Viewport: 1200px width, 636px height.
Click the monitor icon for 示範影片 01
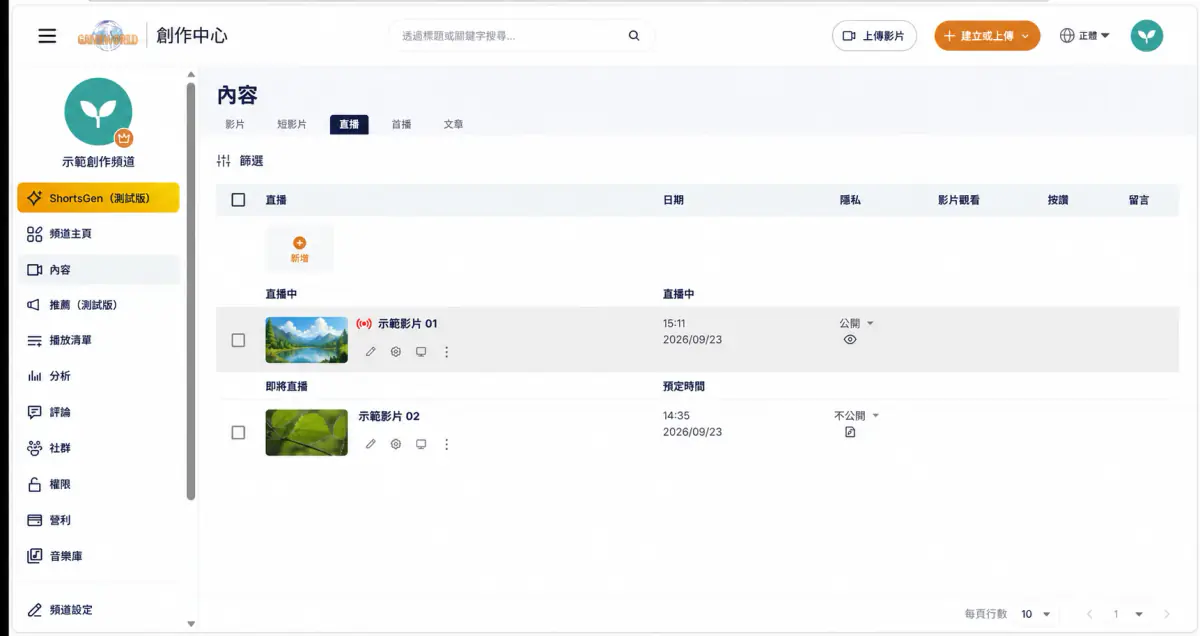[421, 352]
